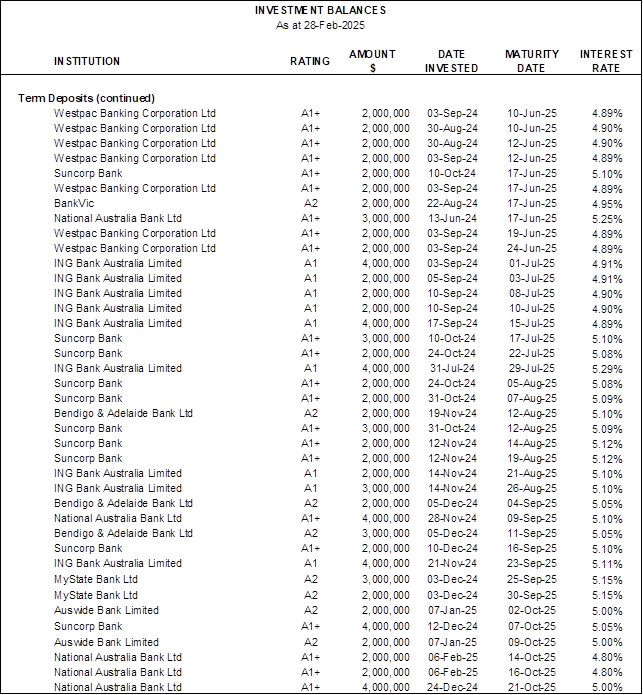Select maturity date 07-Aug-25
The width and height of the screenshot is (643, 695).
point(532,399)
